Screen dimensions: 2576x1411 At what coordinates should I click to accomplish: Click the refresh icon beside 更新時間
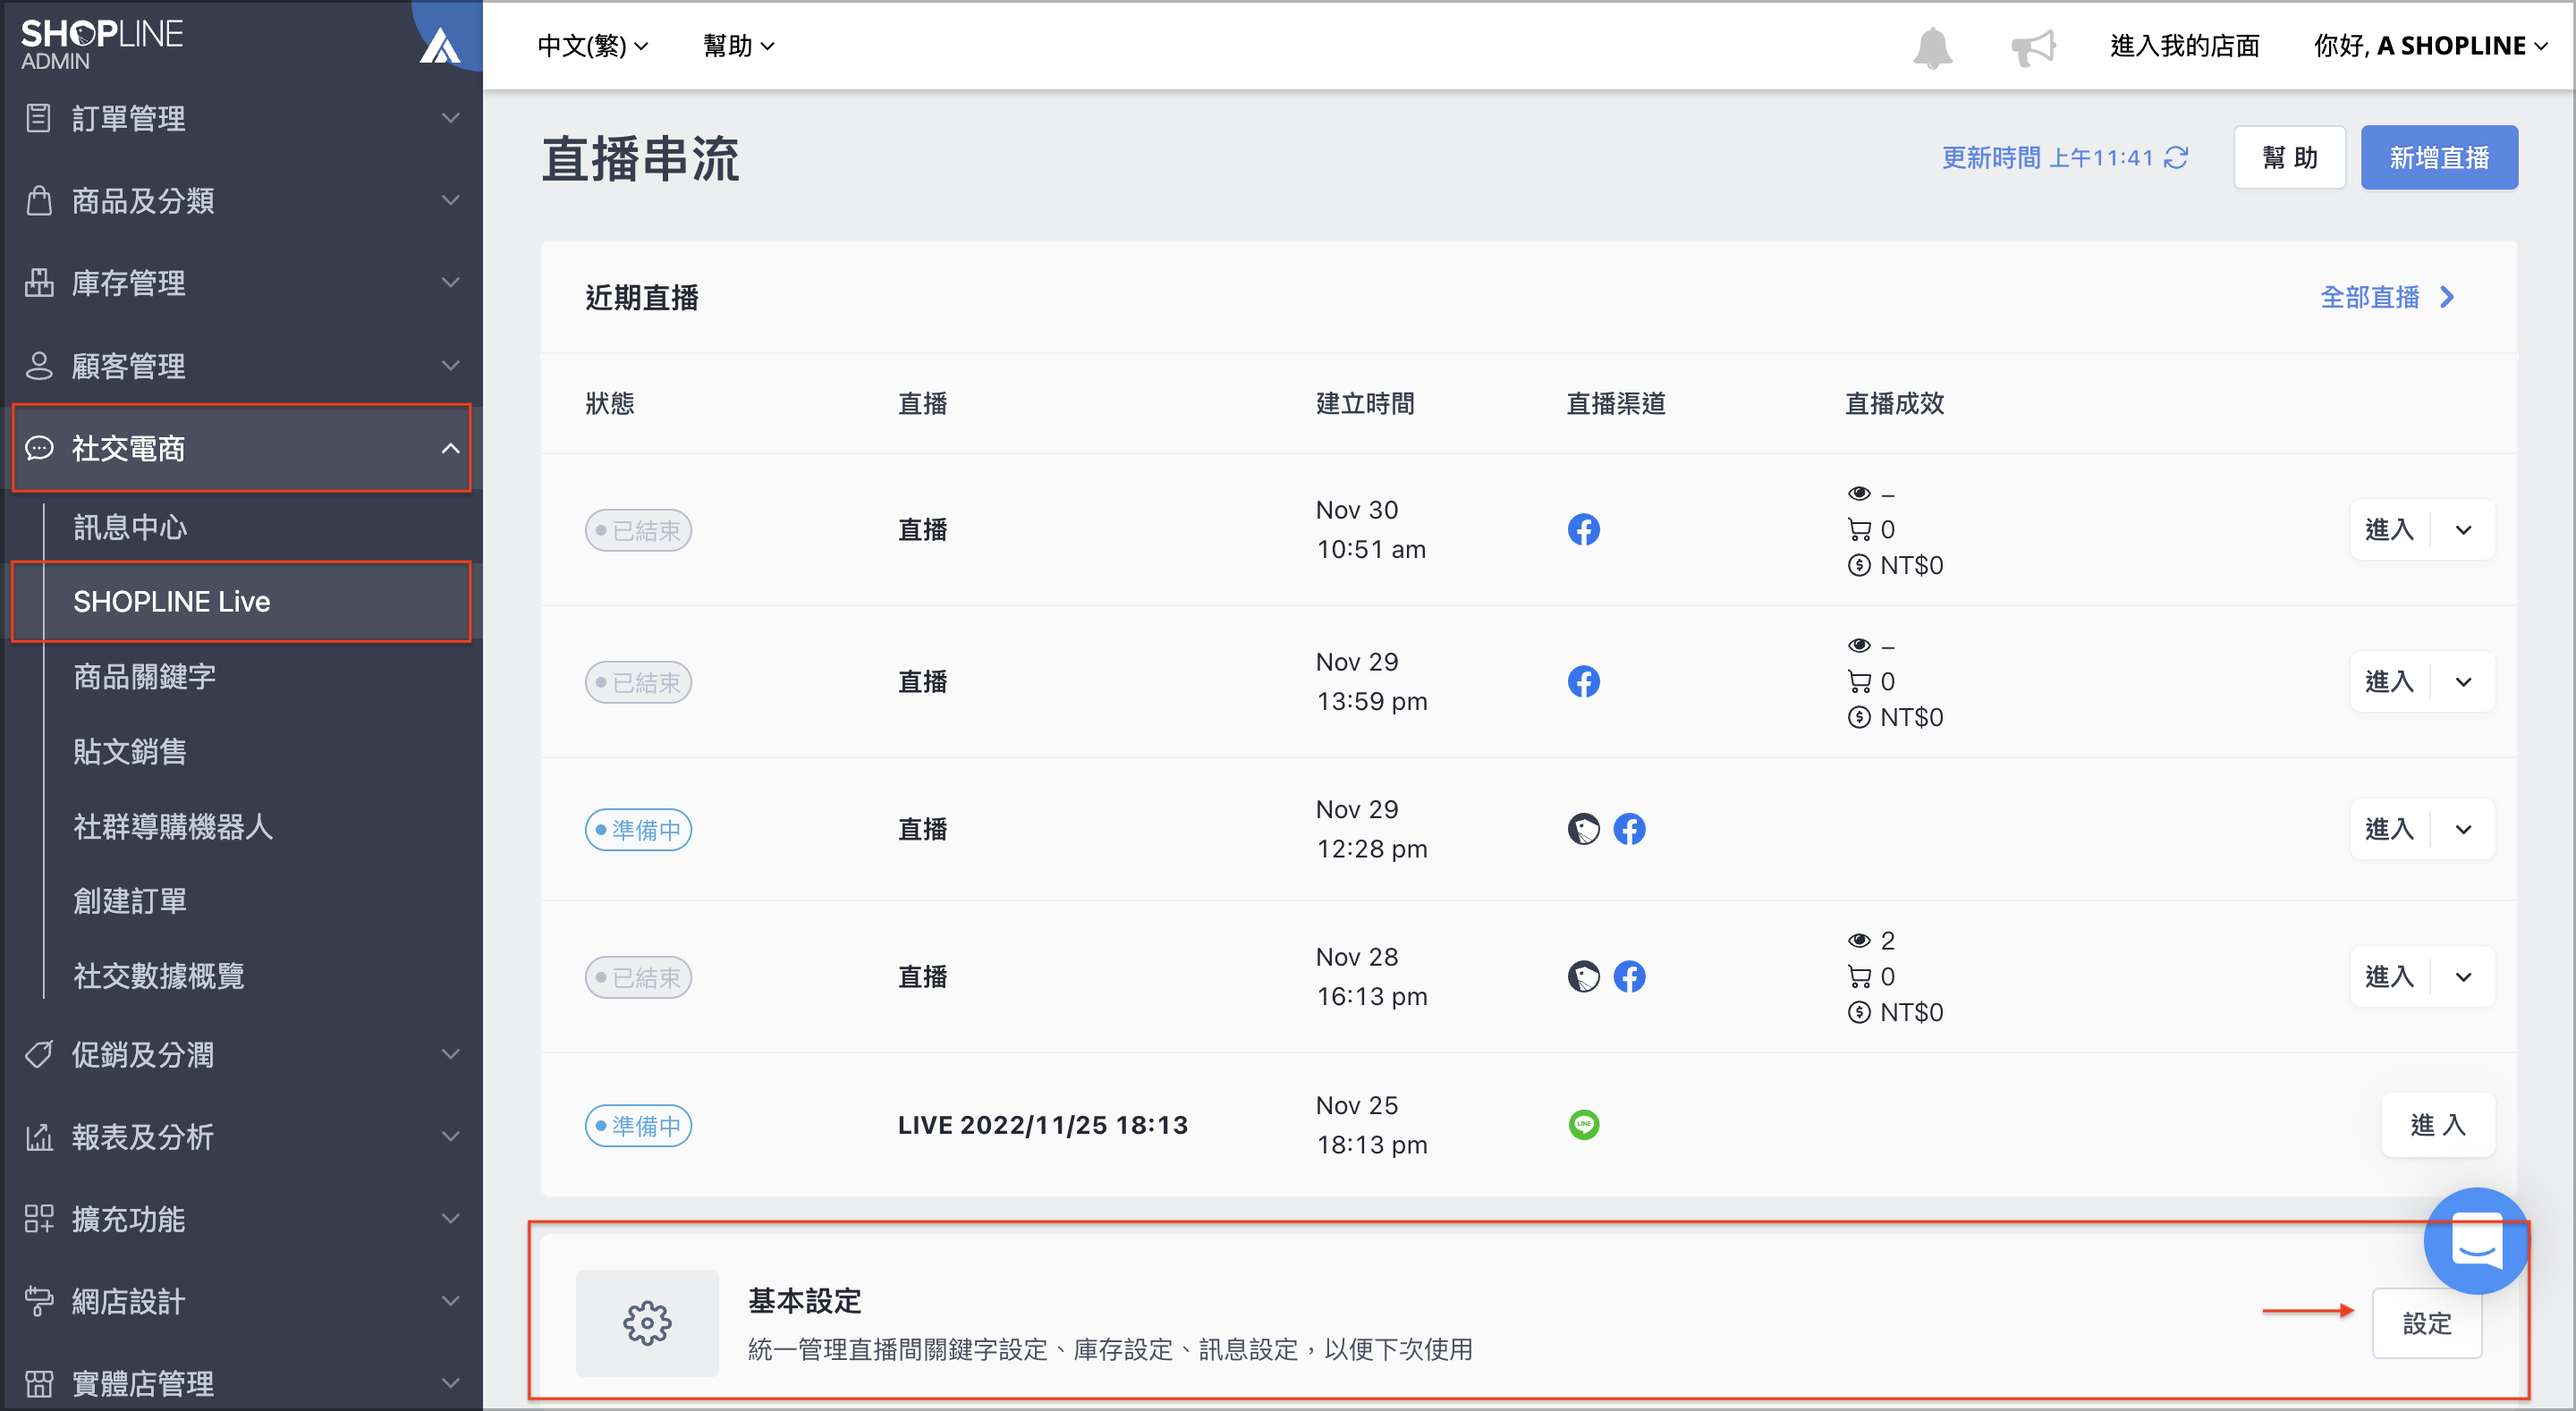pyautogui.click(x=2176, y=158)
